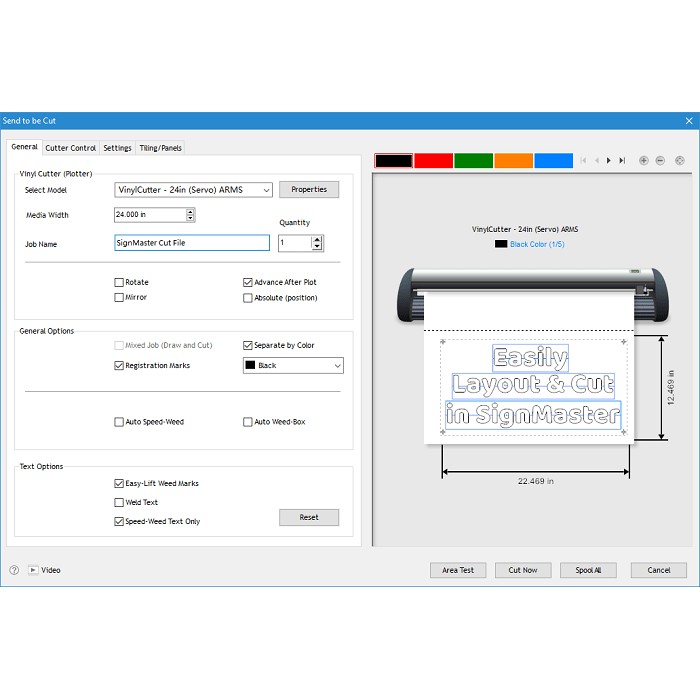Increase Quantity with the up stepper

coord(317,239)
